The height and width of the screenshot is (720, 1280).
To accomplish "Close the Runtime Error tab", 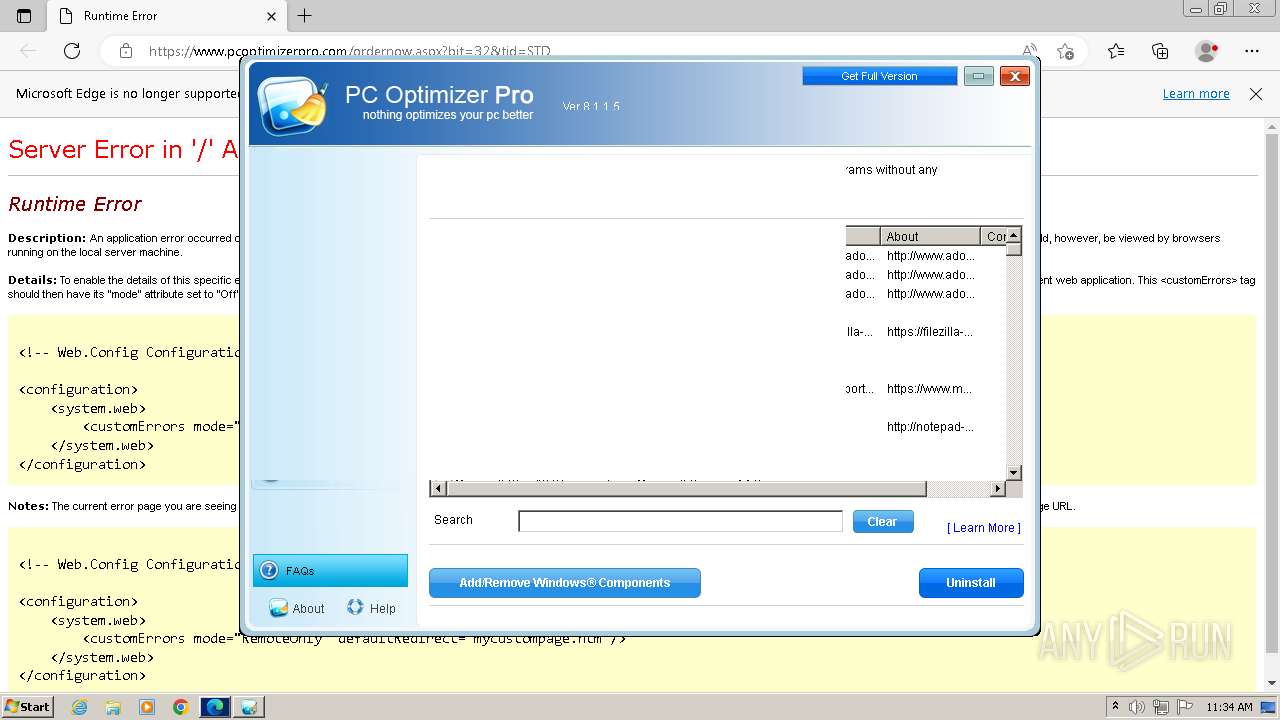I will coord(271,16).
